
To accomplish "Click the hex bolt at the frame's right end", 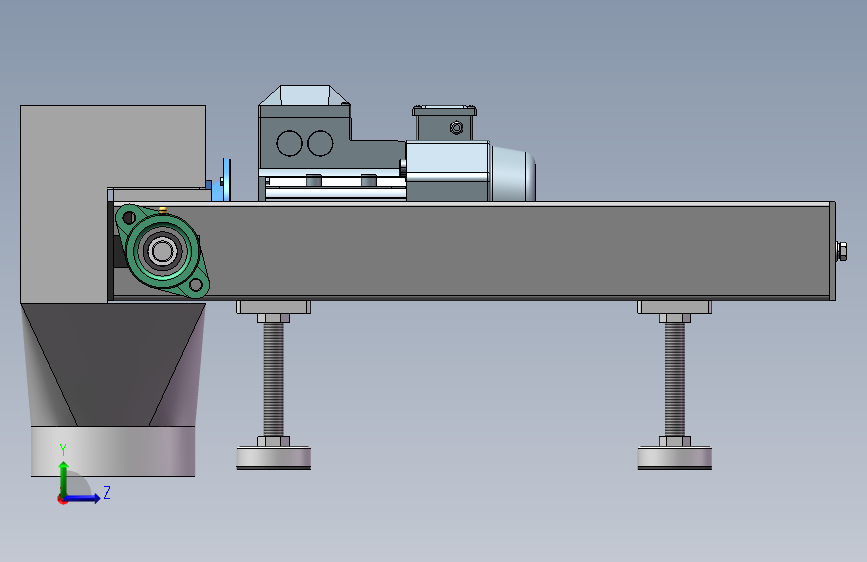I will pos(842,251).
